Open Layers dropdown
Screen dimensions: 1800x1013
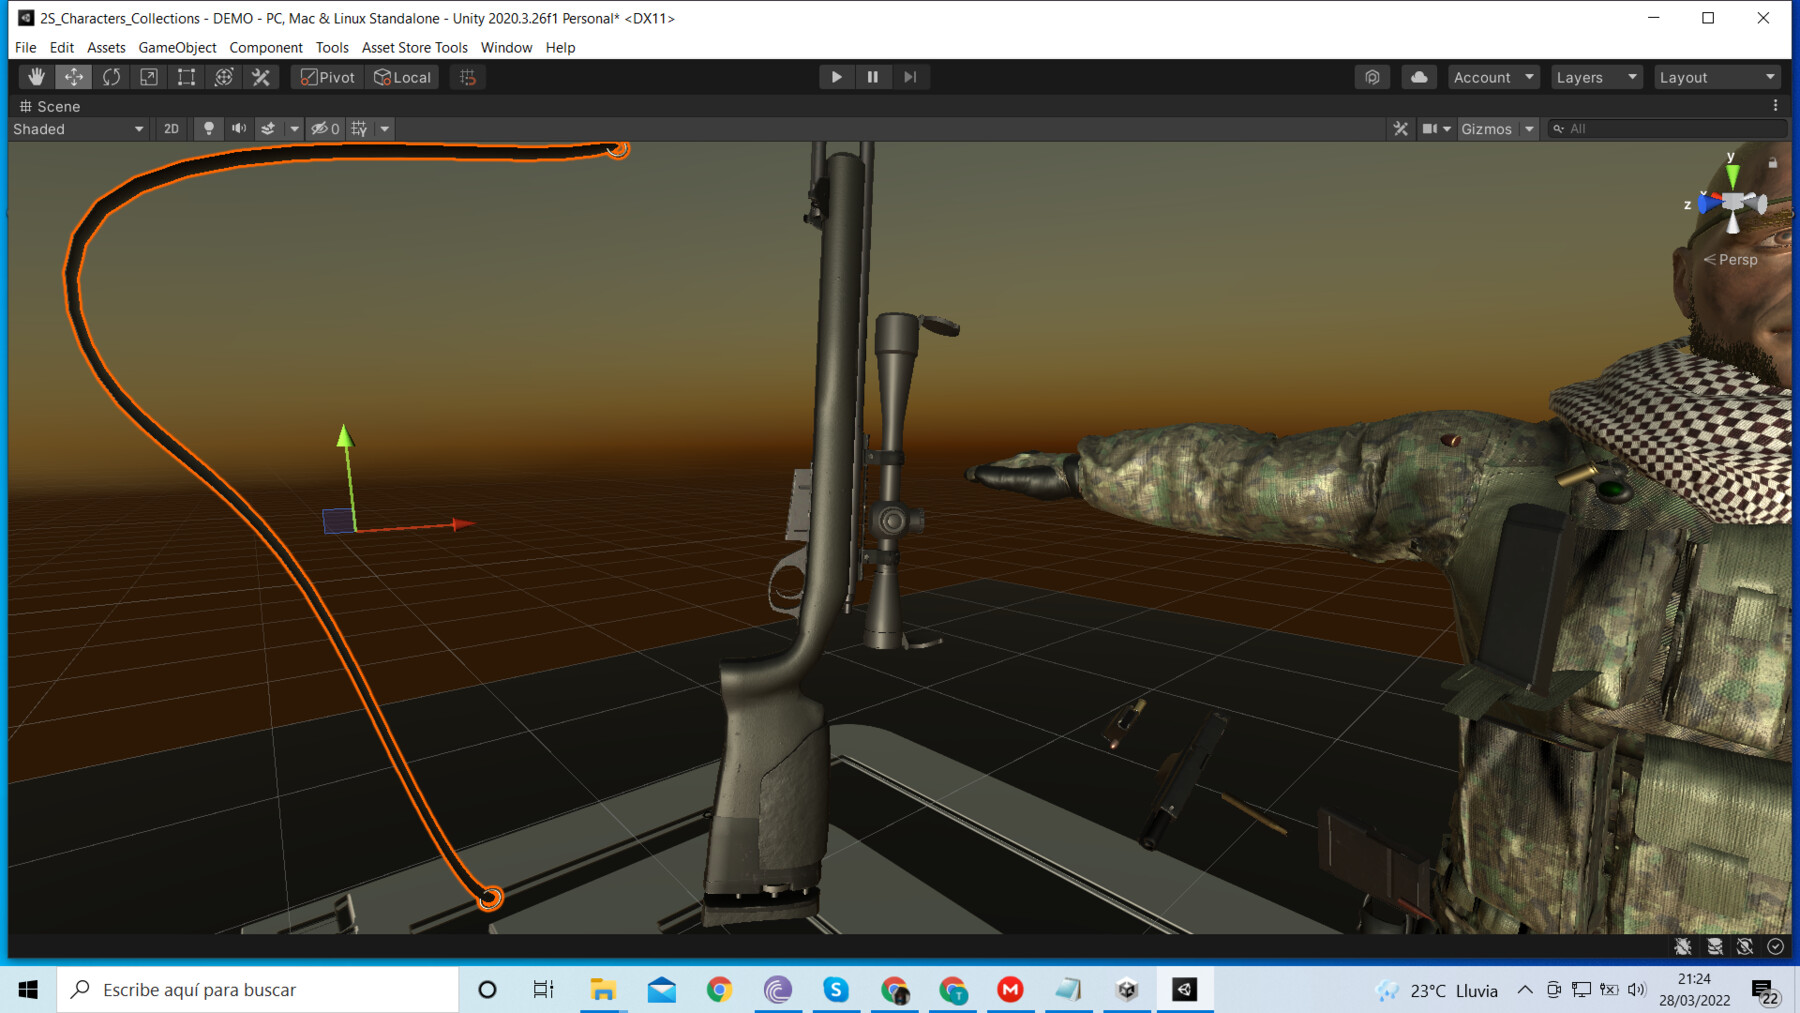tap(1596, 77)
